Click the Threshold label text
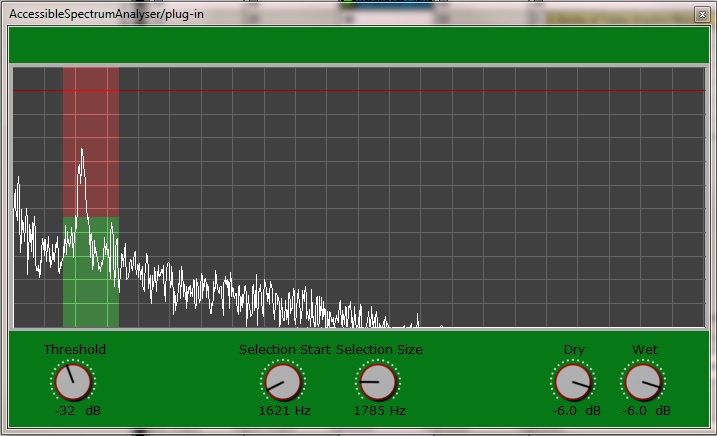The width and height of the screenshot is (717, 436). click(x=75, y=349)
